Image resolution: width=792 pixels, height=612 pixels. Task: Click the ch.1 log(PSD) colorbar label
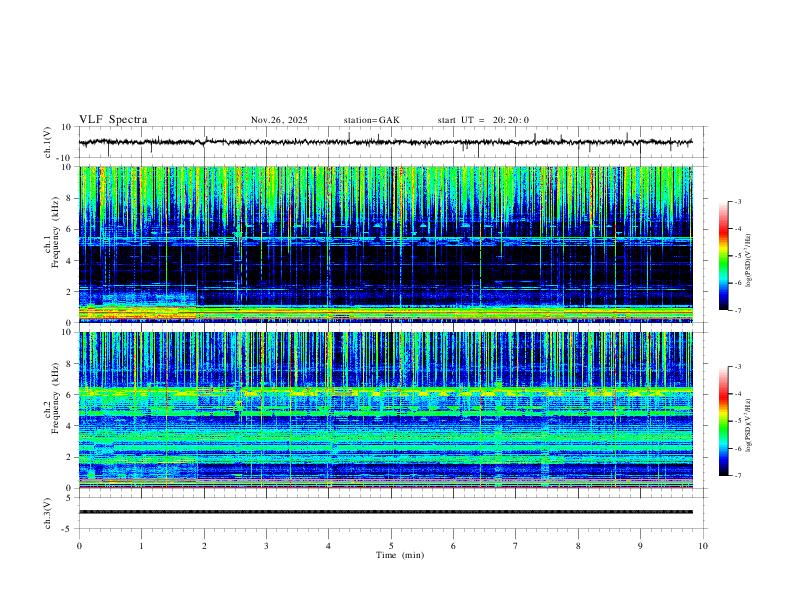(748, 261)
